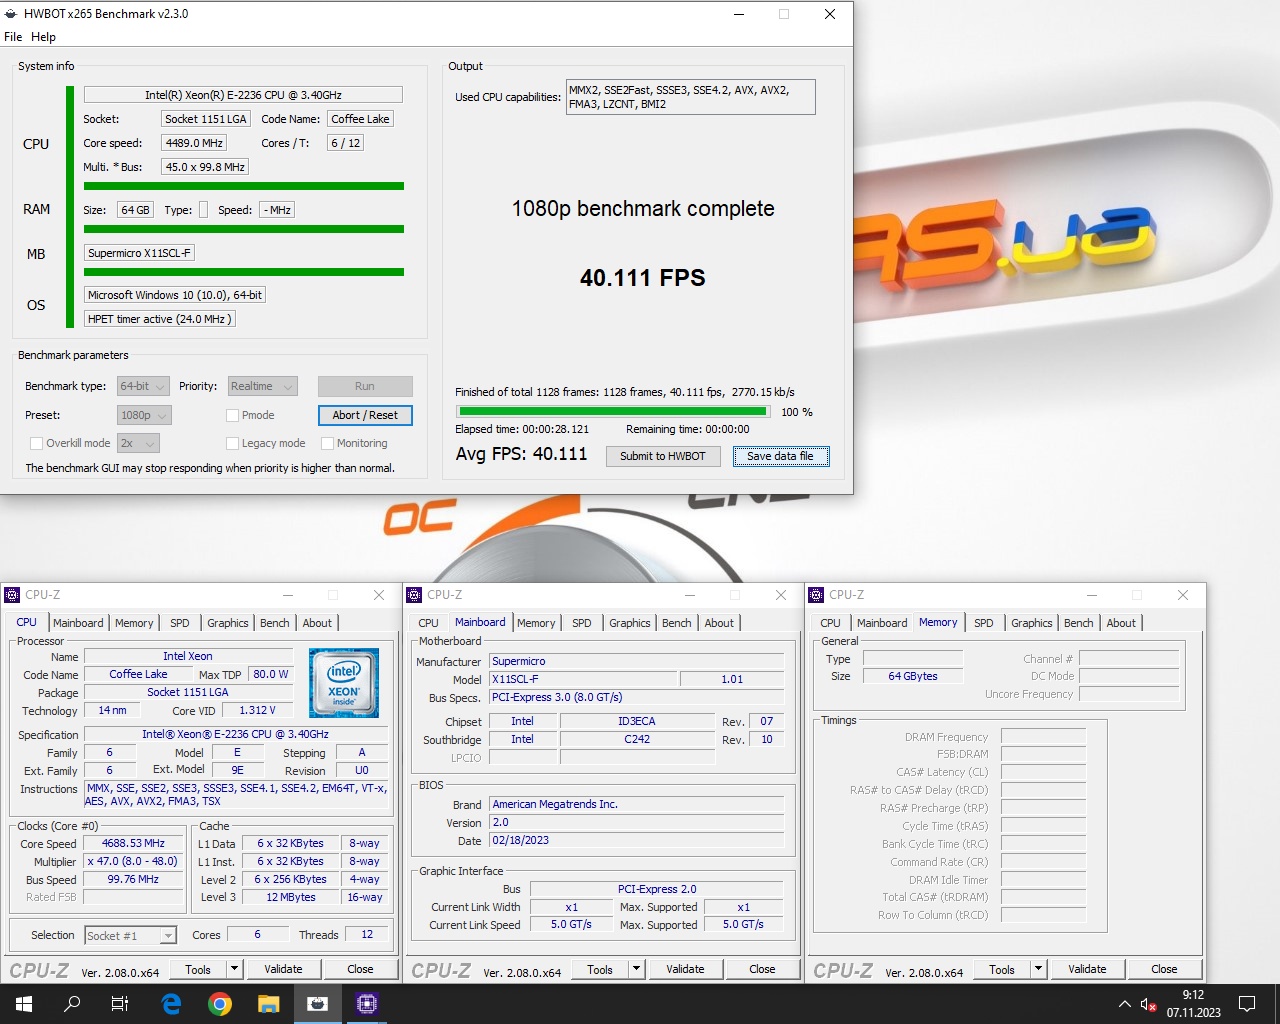Open the notification center icon
Viewport: 1280px width, 1024px height.
pos(1247,1003)
